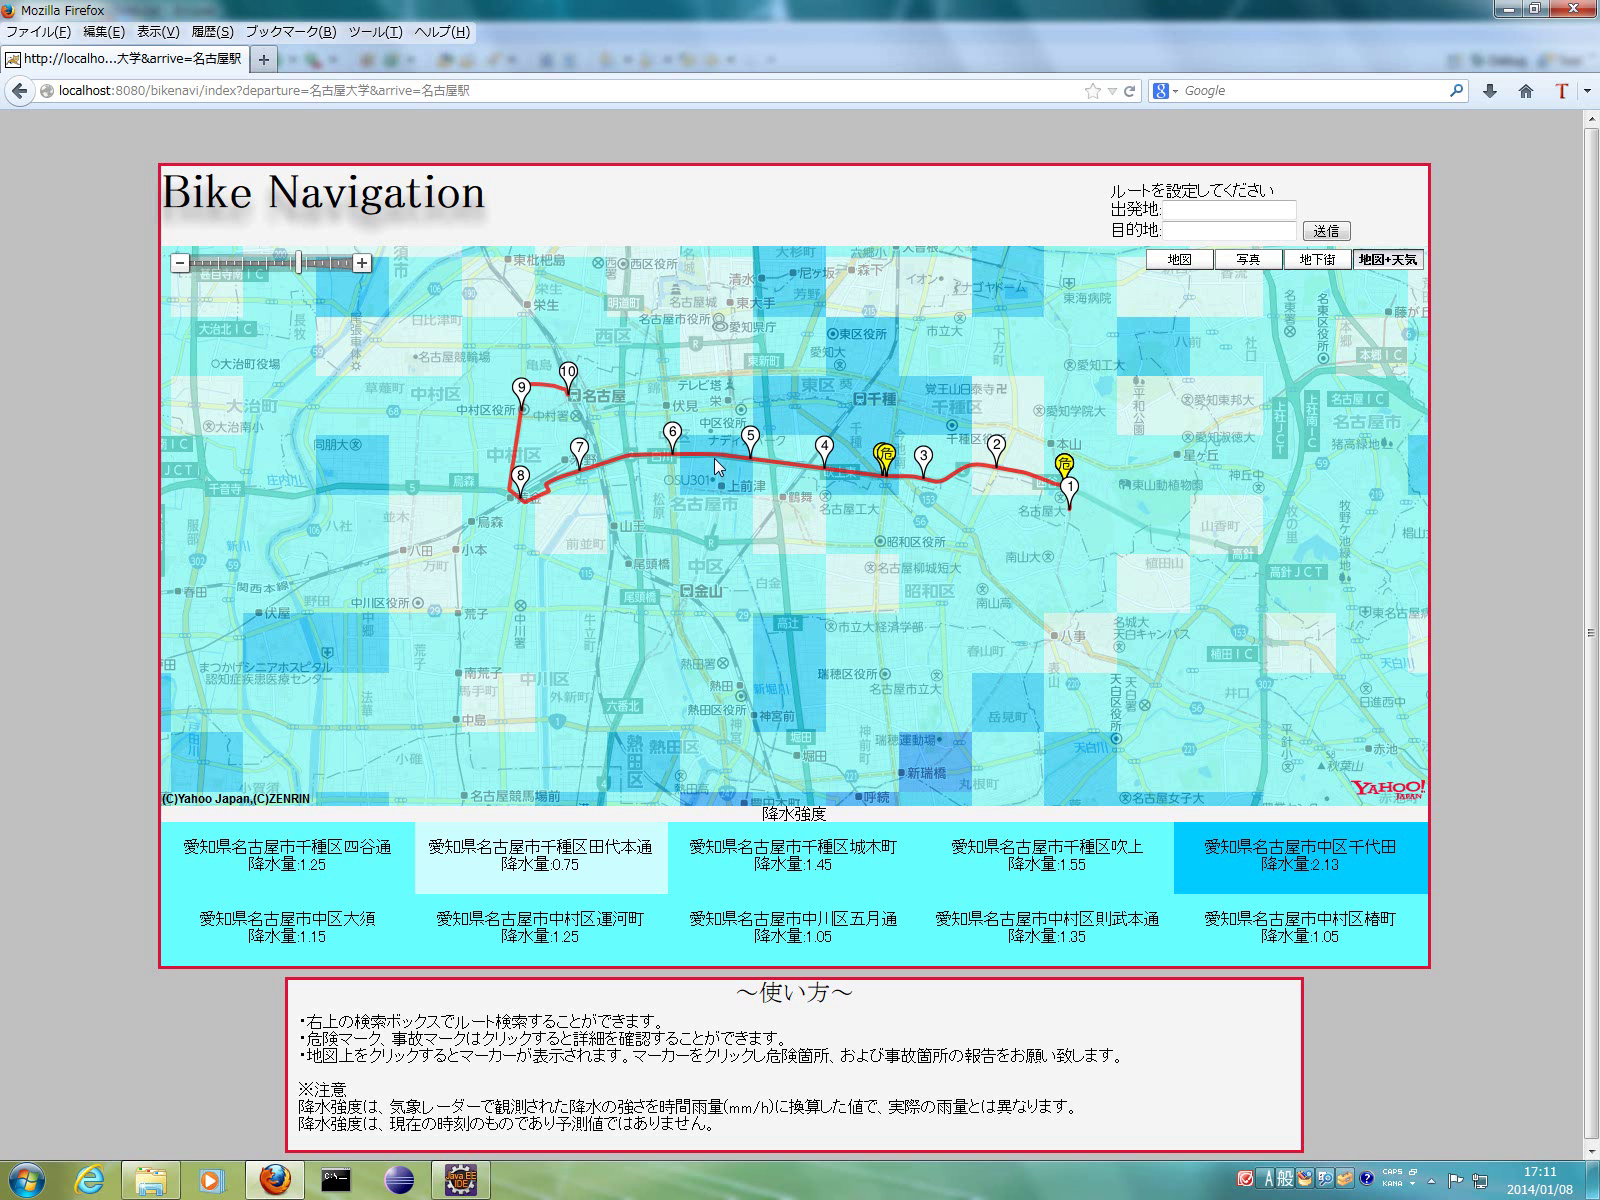Click the map zoom slider handle
Image resolution: width=1600 pixels, height=1200 pixels.
point(298,263)
